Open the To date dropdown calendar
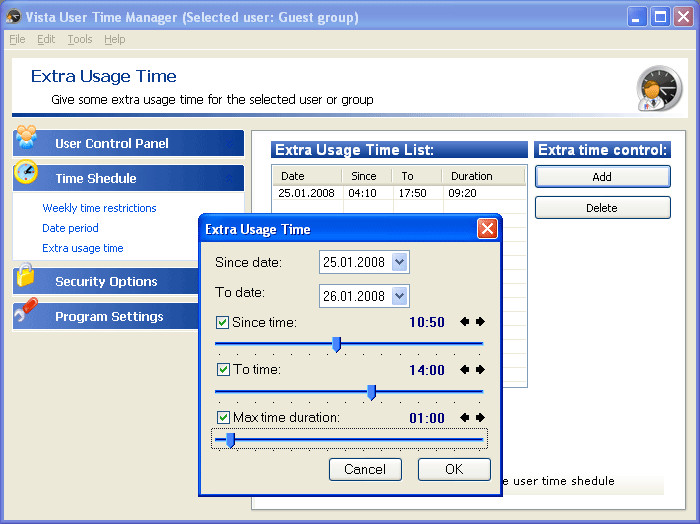700x524 pixels. [x=400, y=295]
